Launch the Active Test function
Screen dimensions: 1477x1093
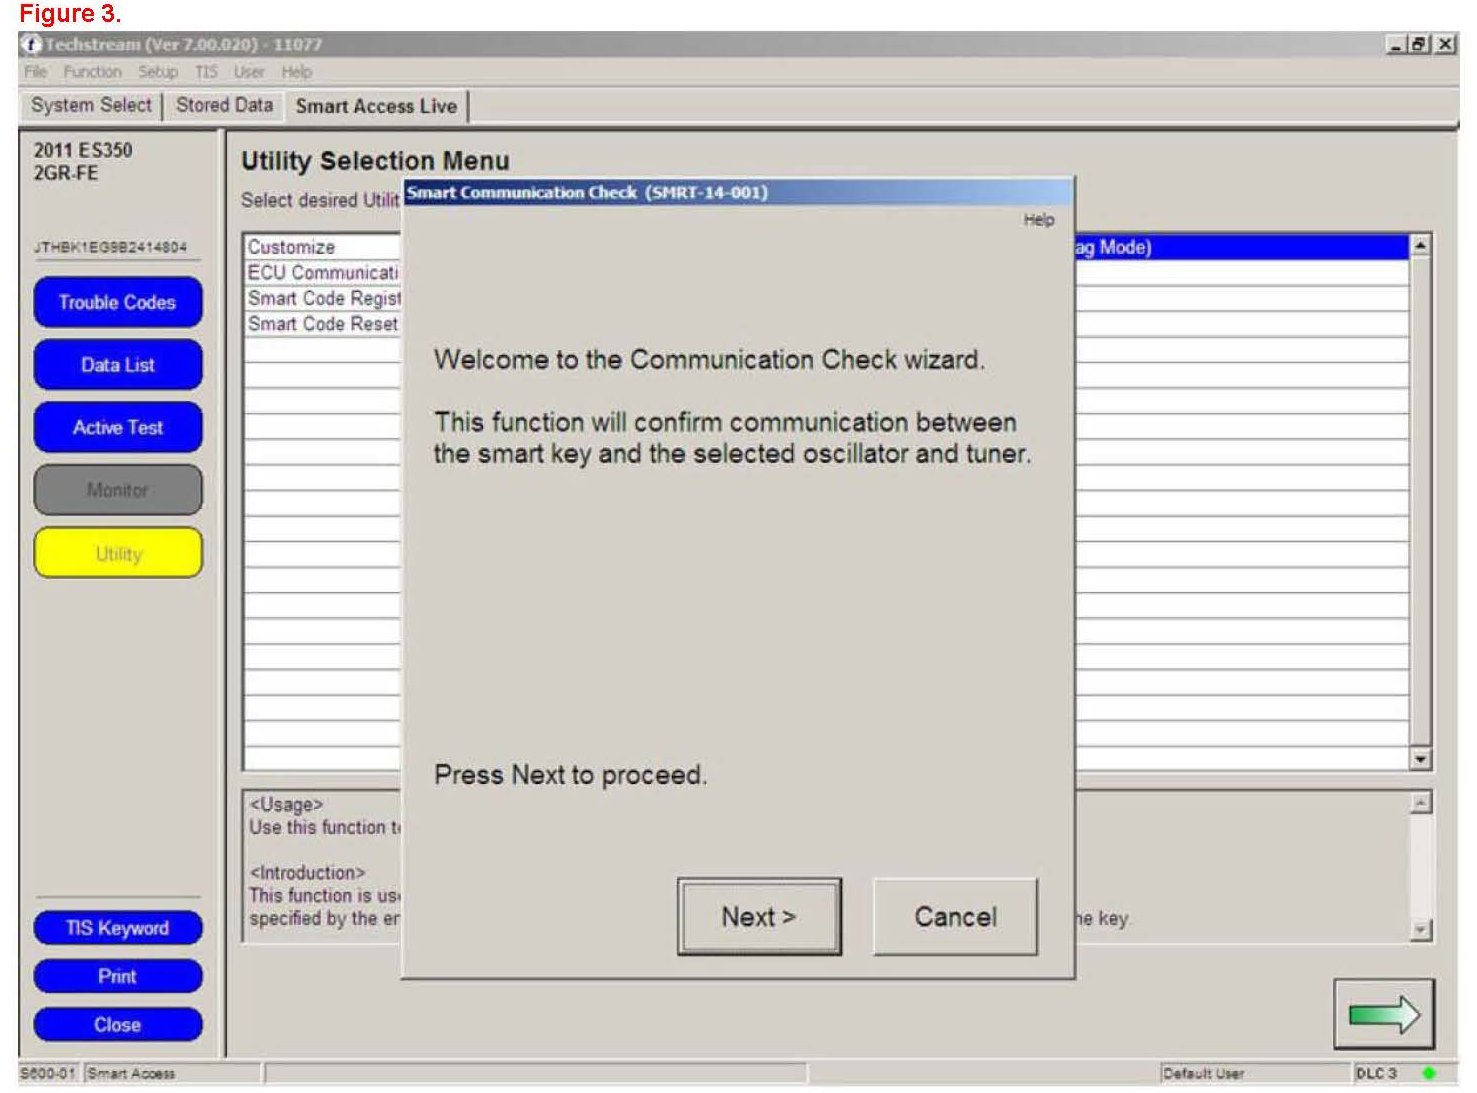[117, 428]
